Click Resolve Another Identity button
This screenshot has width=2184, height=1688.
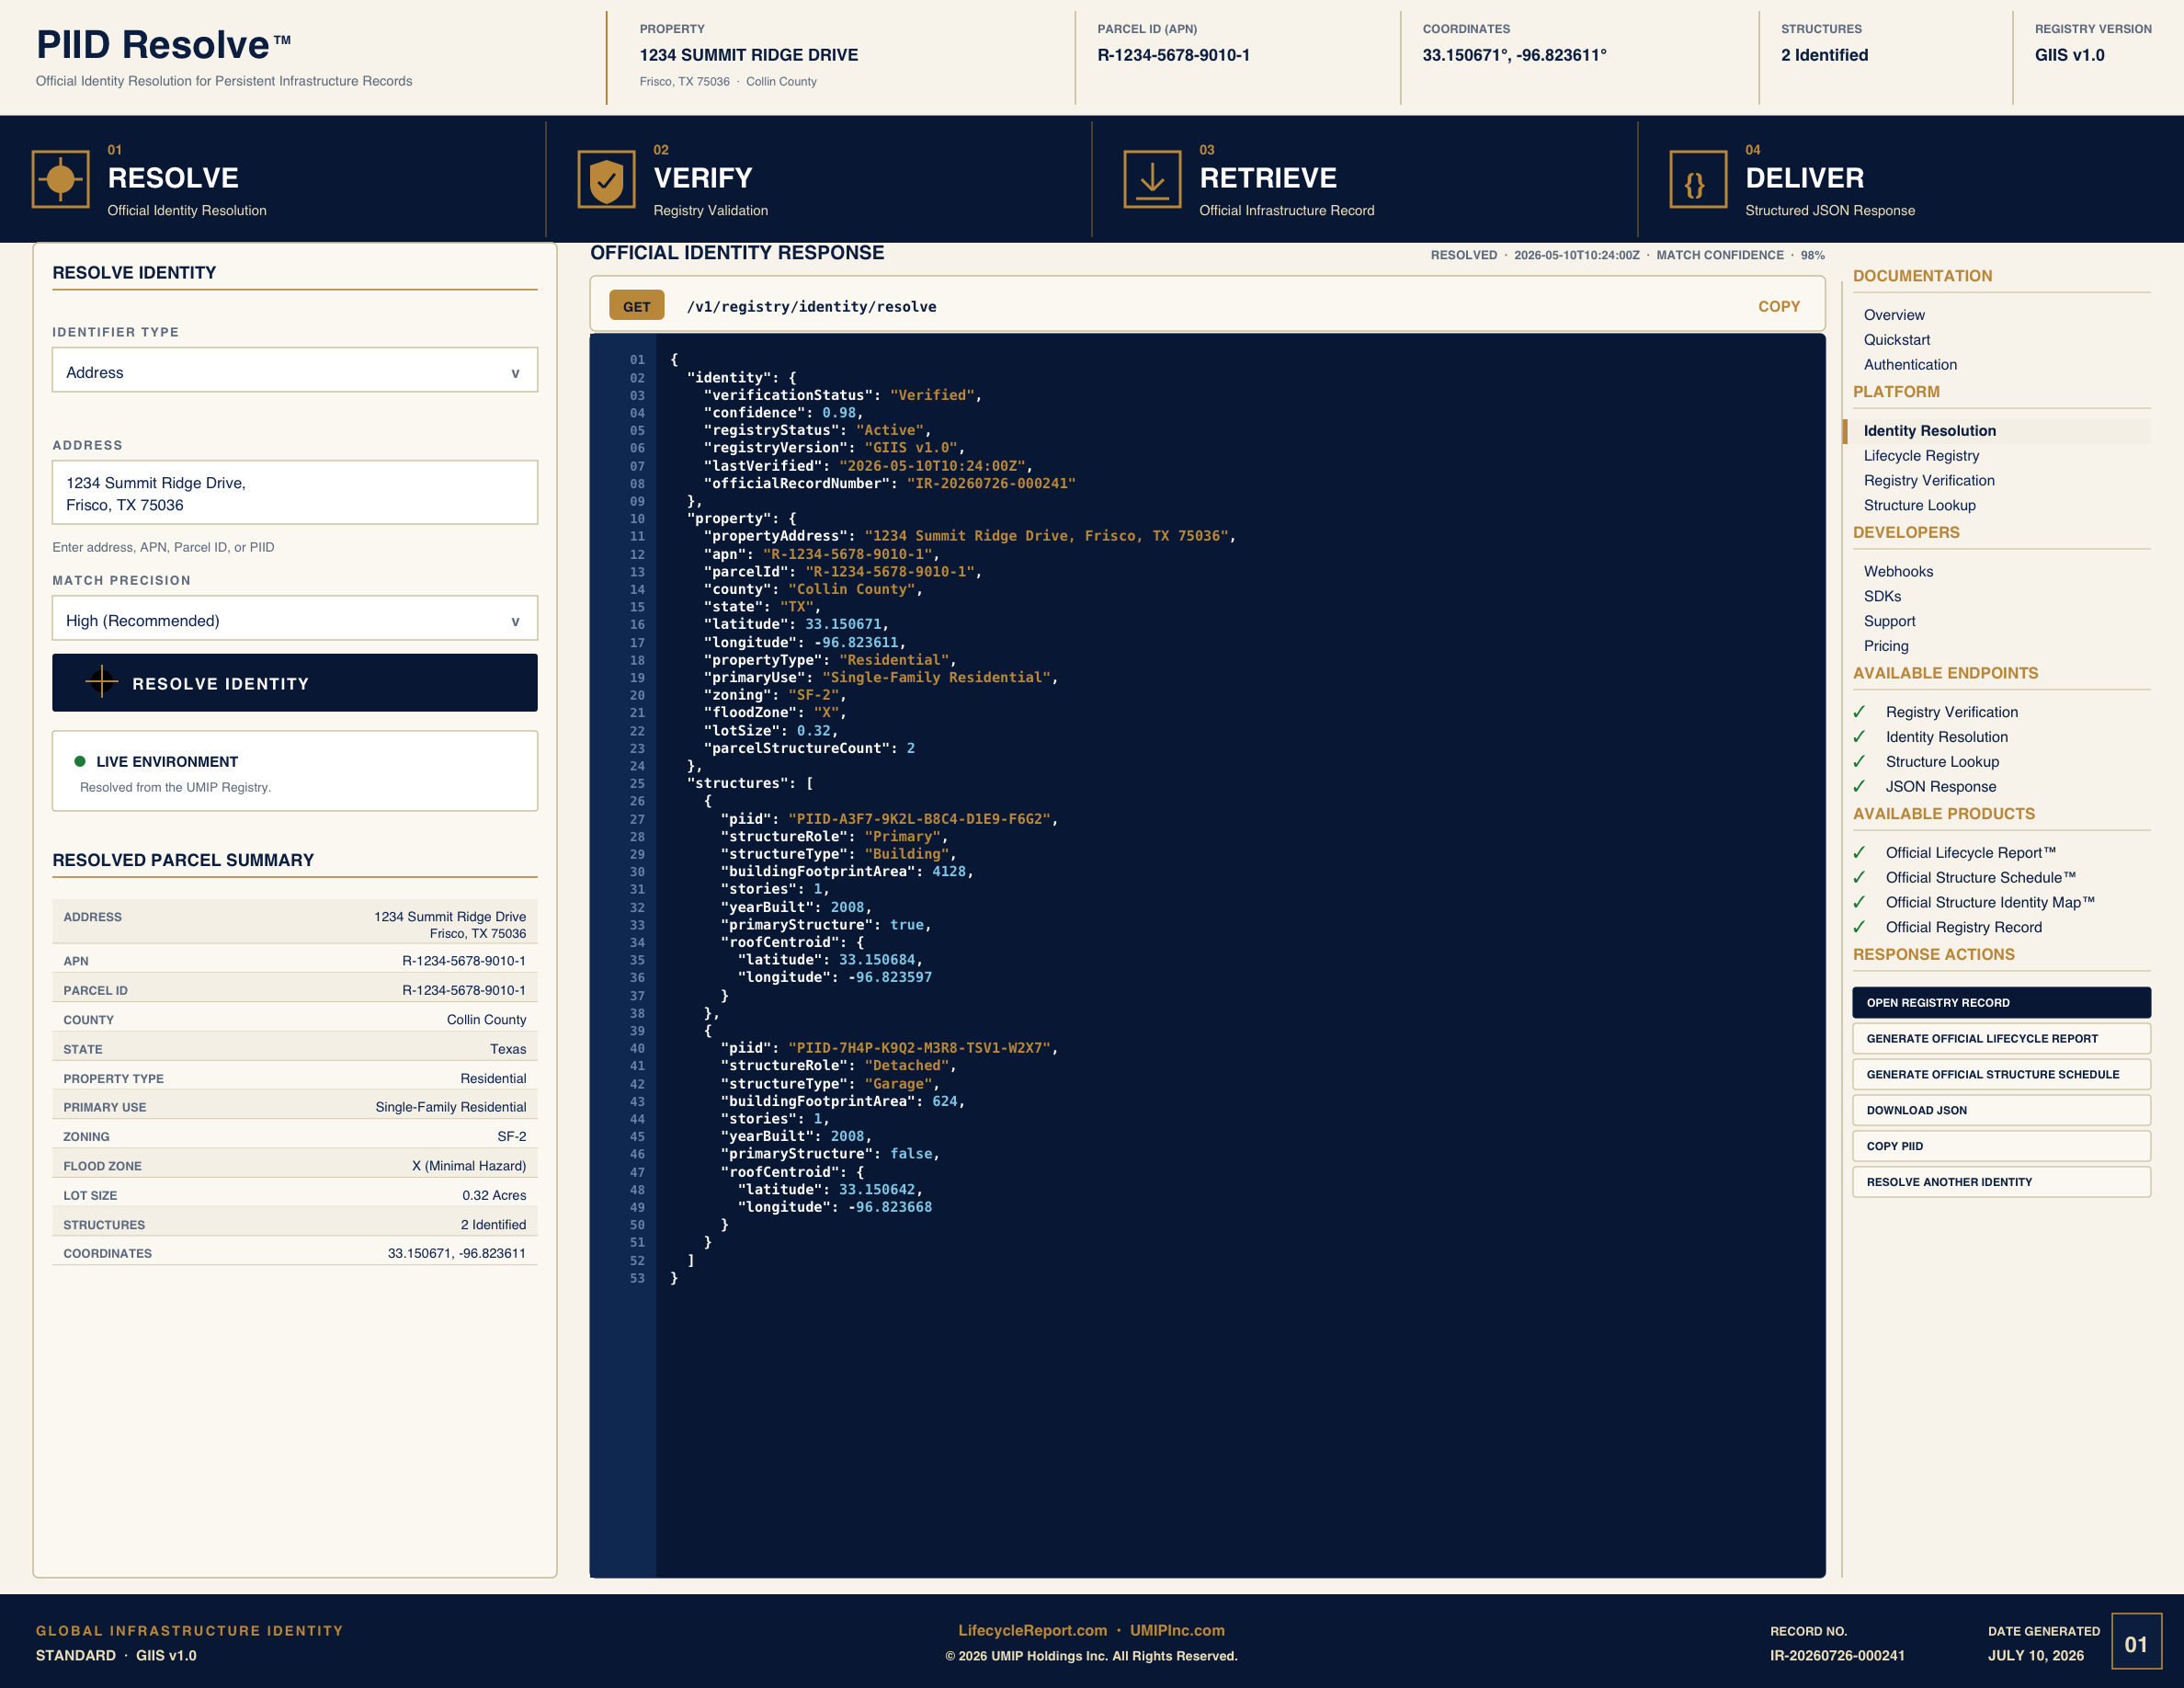2001,1182
